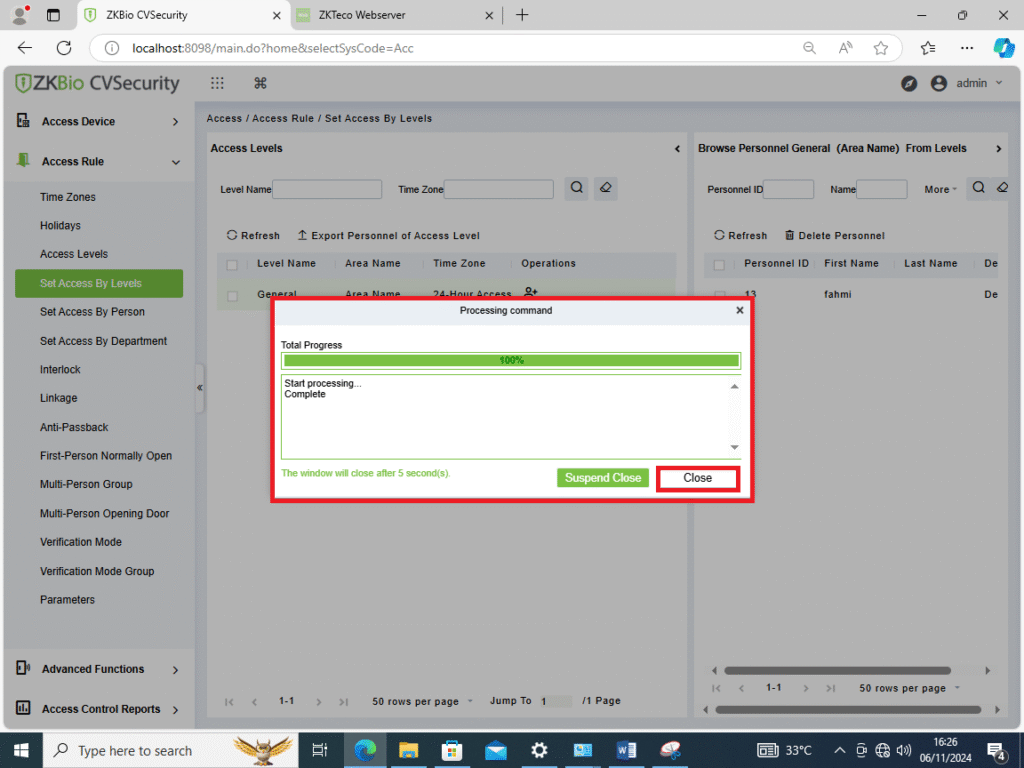
Task: Open the app grid icon in header
Action: [x=217, y=84]
